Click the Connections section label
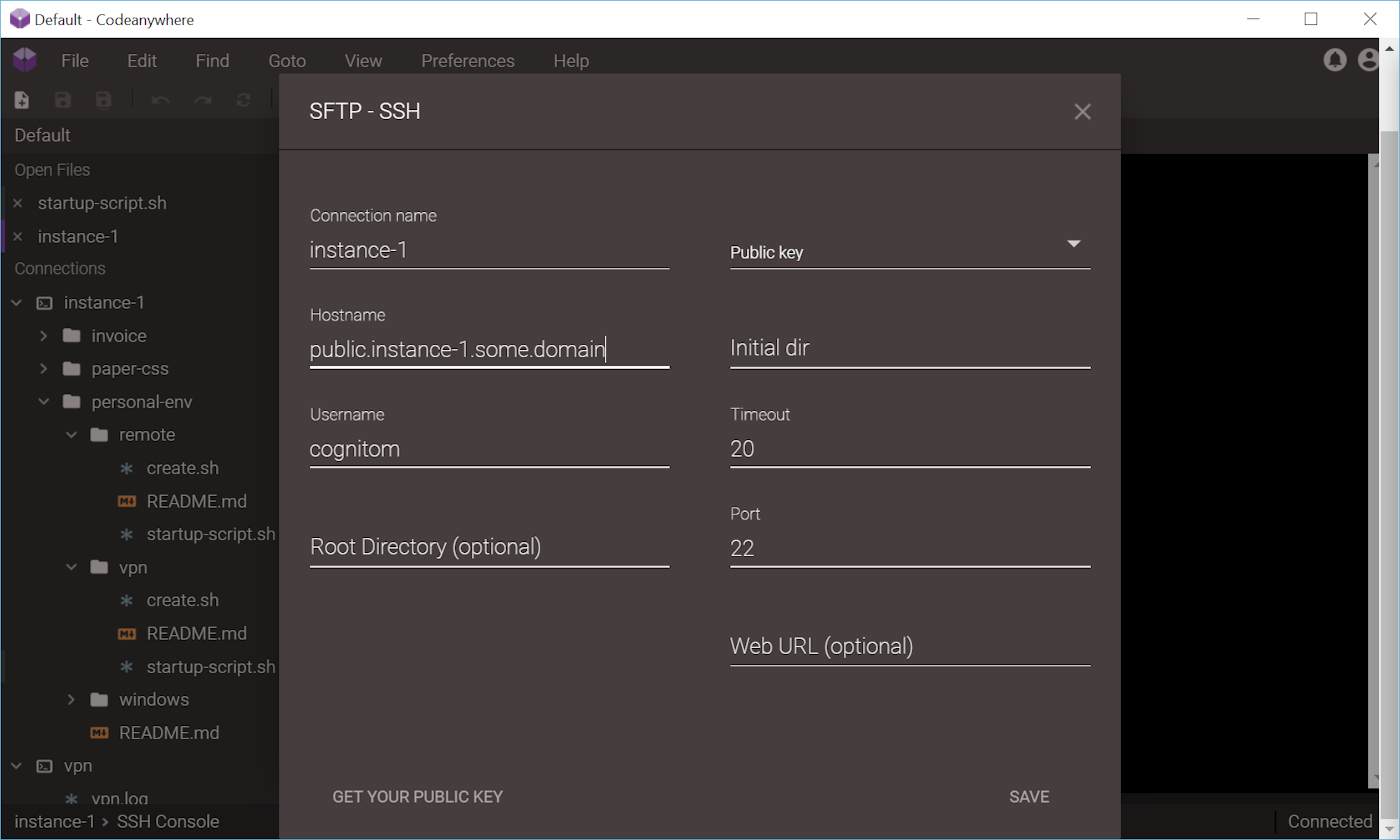The width and height of the screenshot is (1400, 840). point(60,269)
